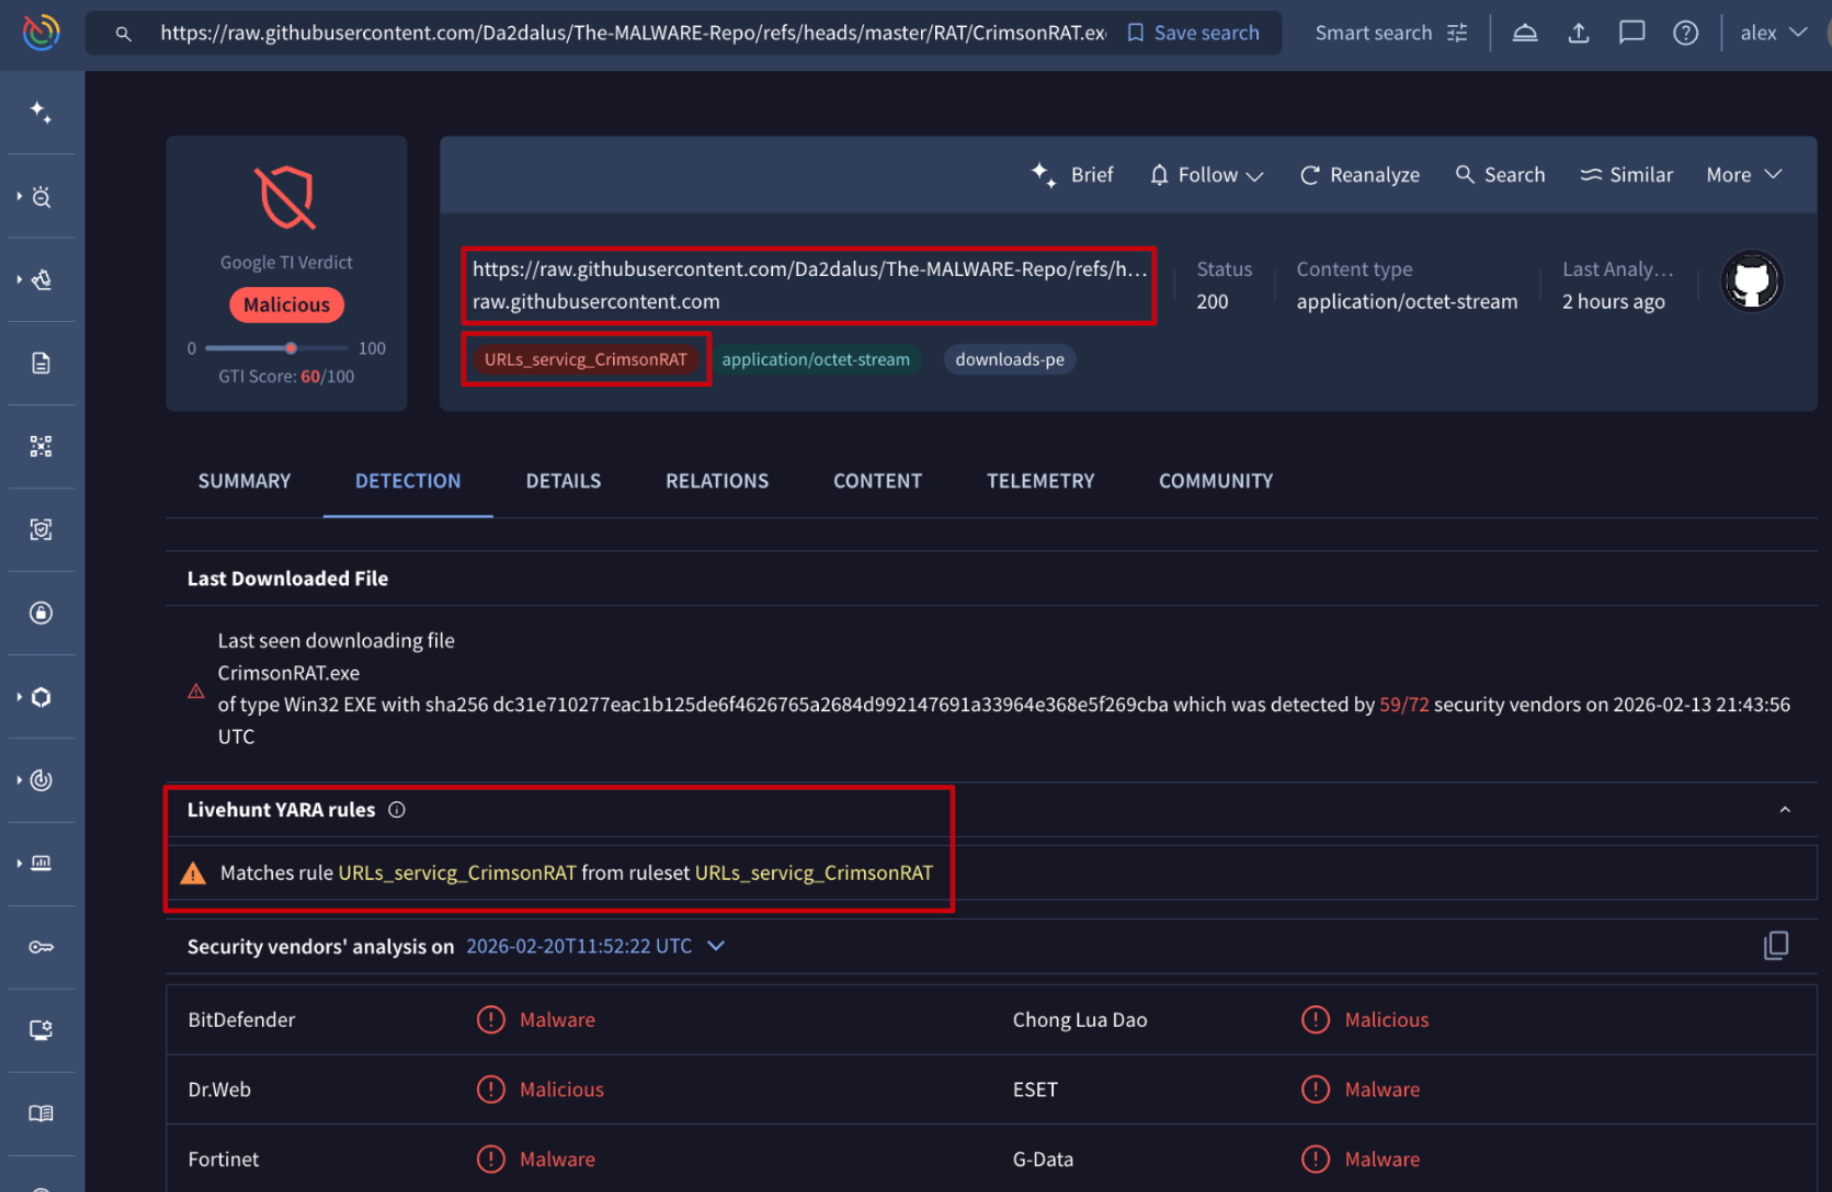Open the alex user account dropdown

tap(1773, 33)
